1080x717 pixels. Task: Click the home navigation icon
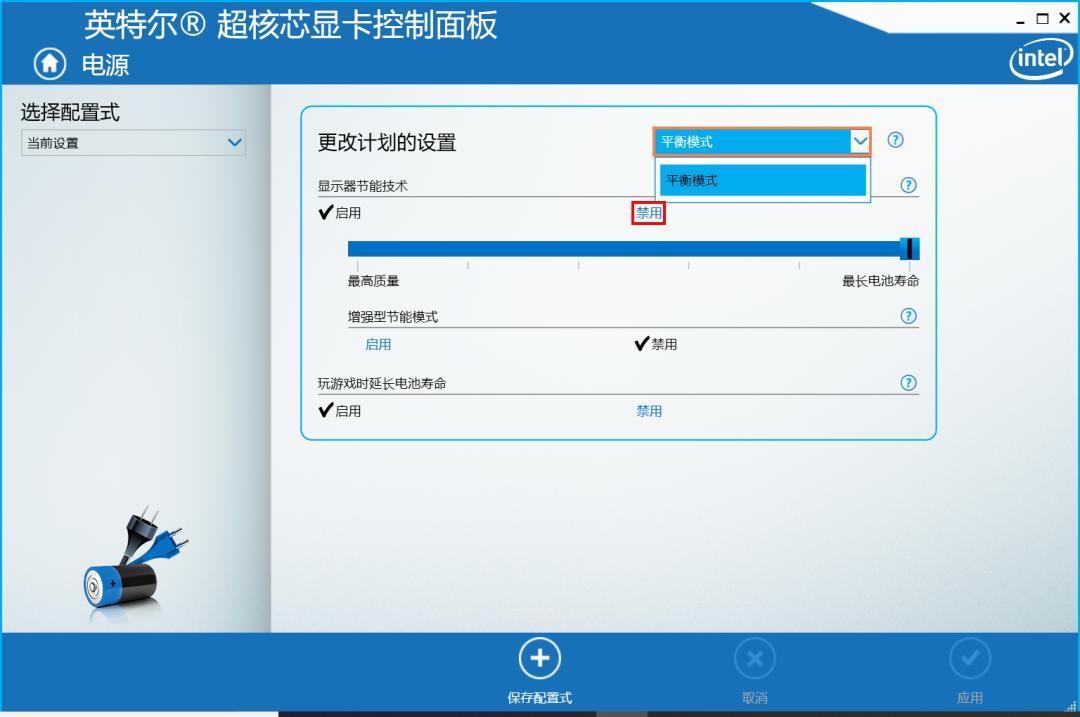49,64
